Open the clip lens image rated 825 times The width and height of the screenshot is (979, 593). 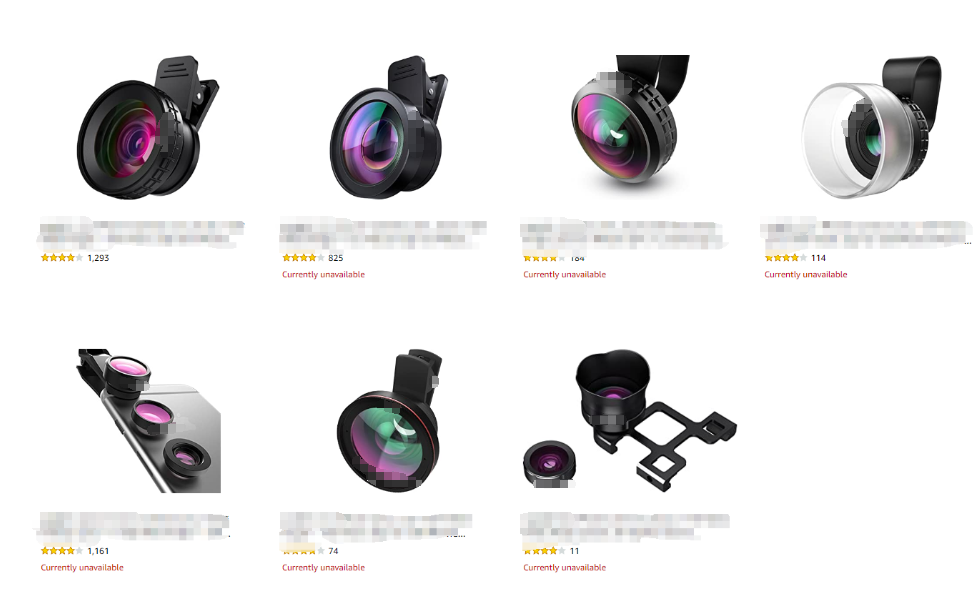coord(388,127)
